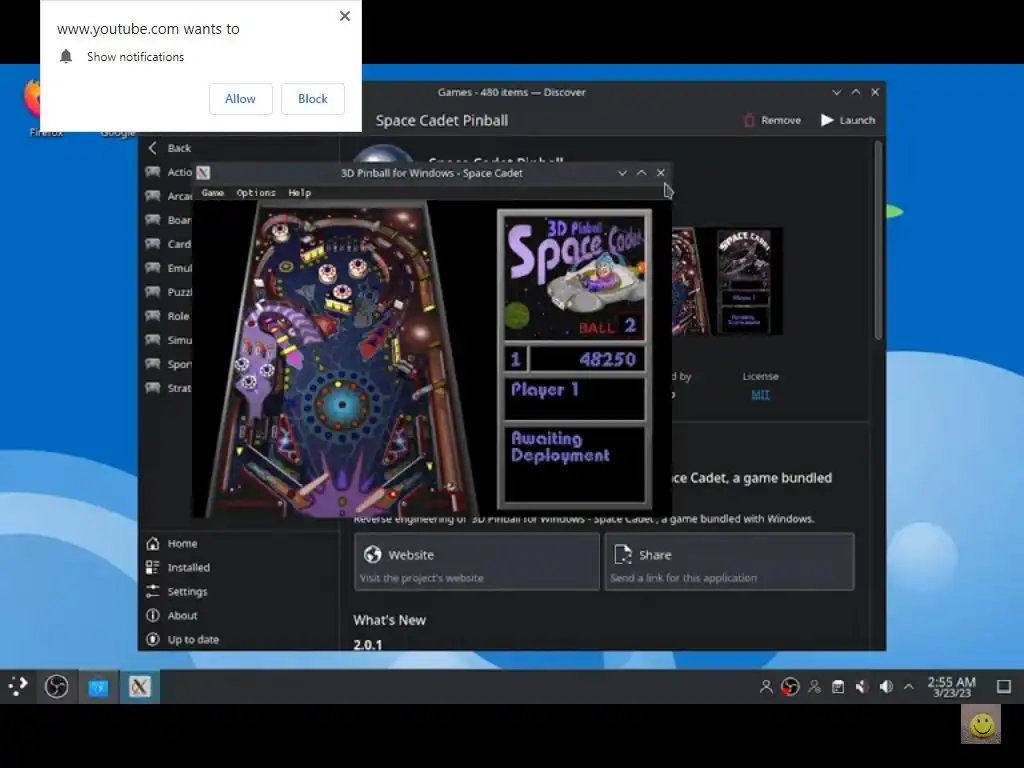Select the Card games category
The width and height of the screenshot is (1024, 768).
point(168,244)
